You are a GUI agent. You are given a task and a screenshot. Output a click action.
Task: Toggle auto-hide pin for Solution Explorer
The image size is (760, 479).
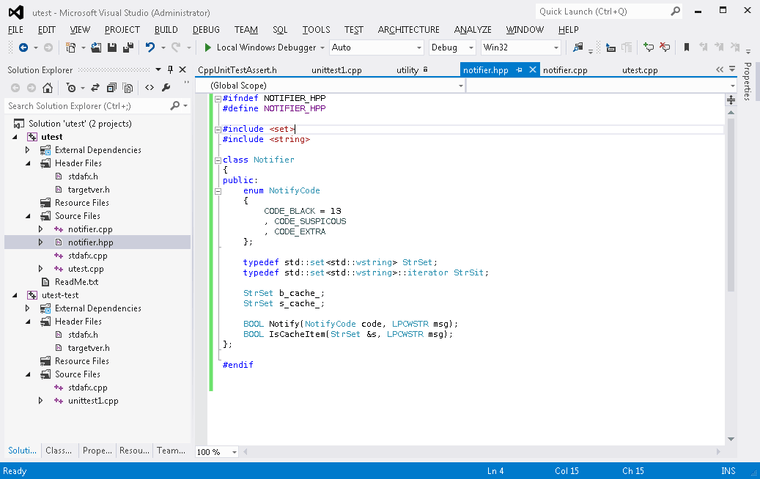(171, 70)
